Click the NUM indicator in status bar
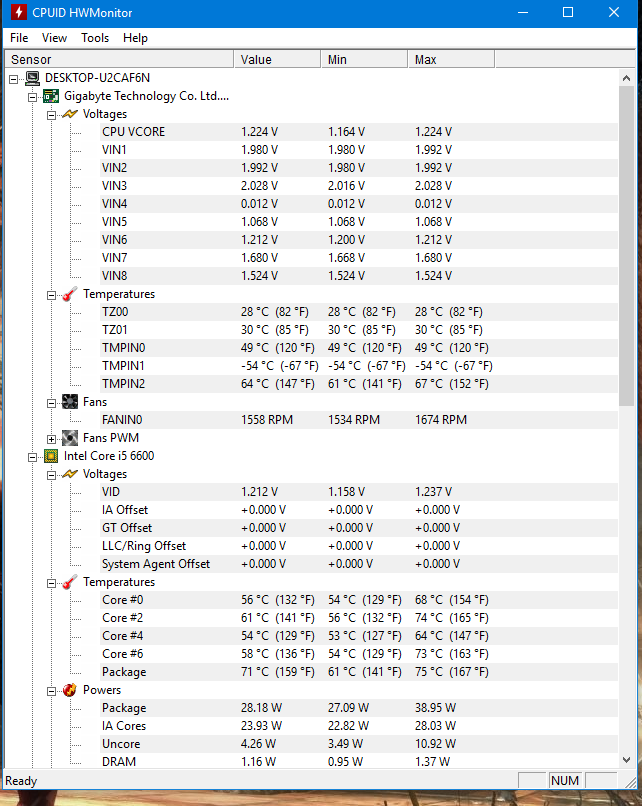642x806 pixels. pyautogui.click(x=565, y=780)
